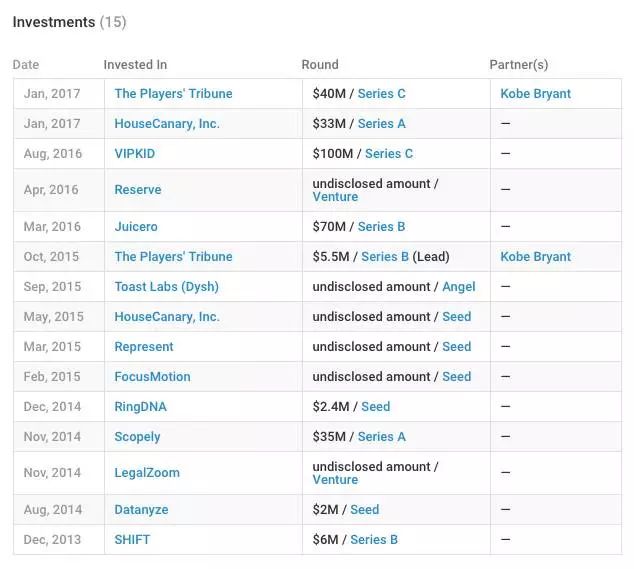Click Venture link in LegalZoom row

(x=335, y=480)
